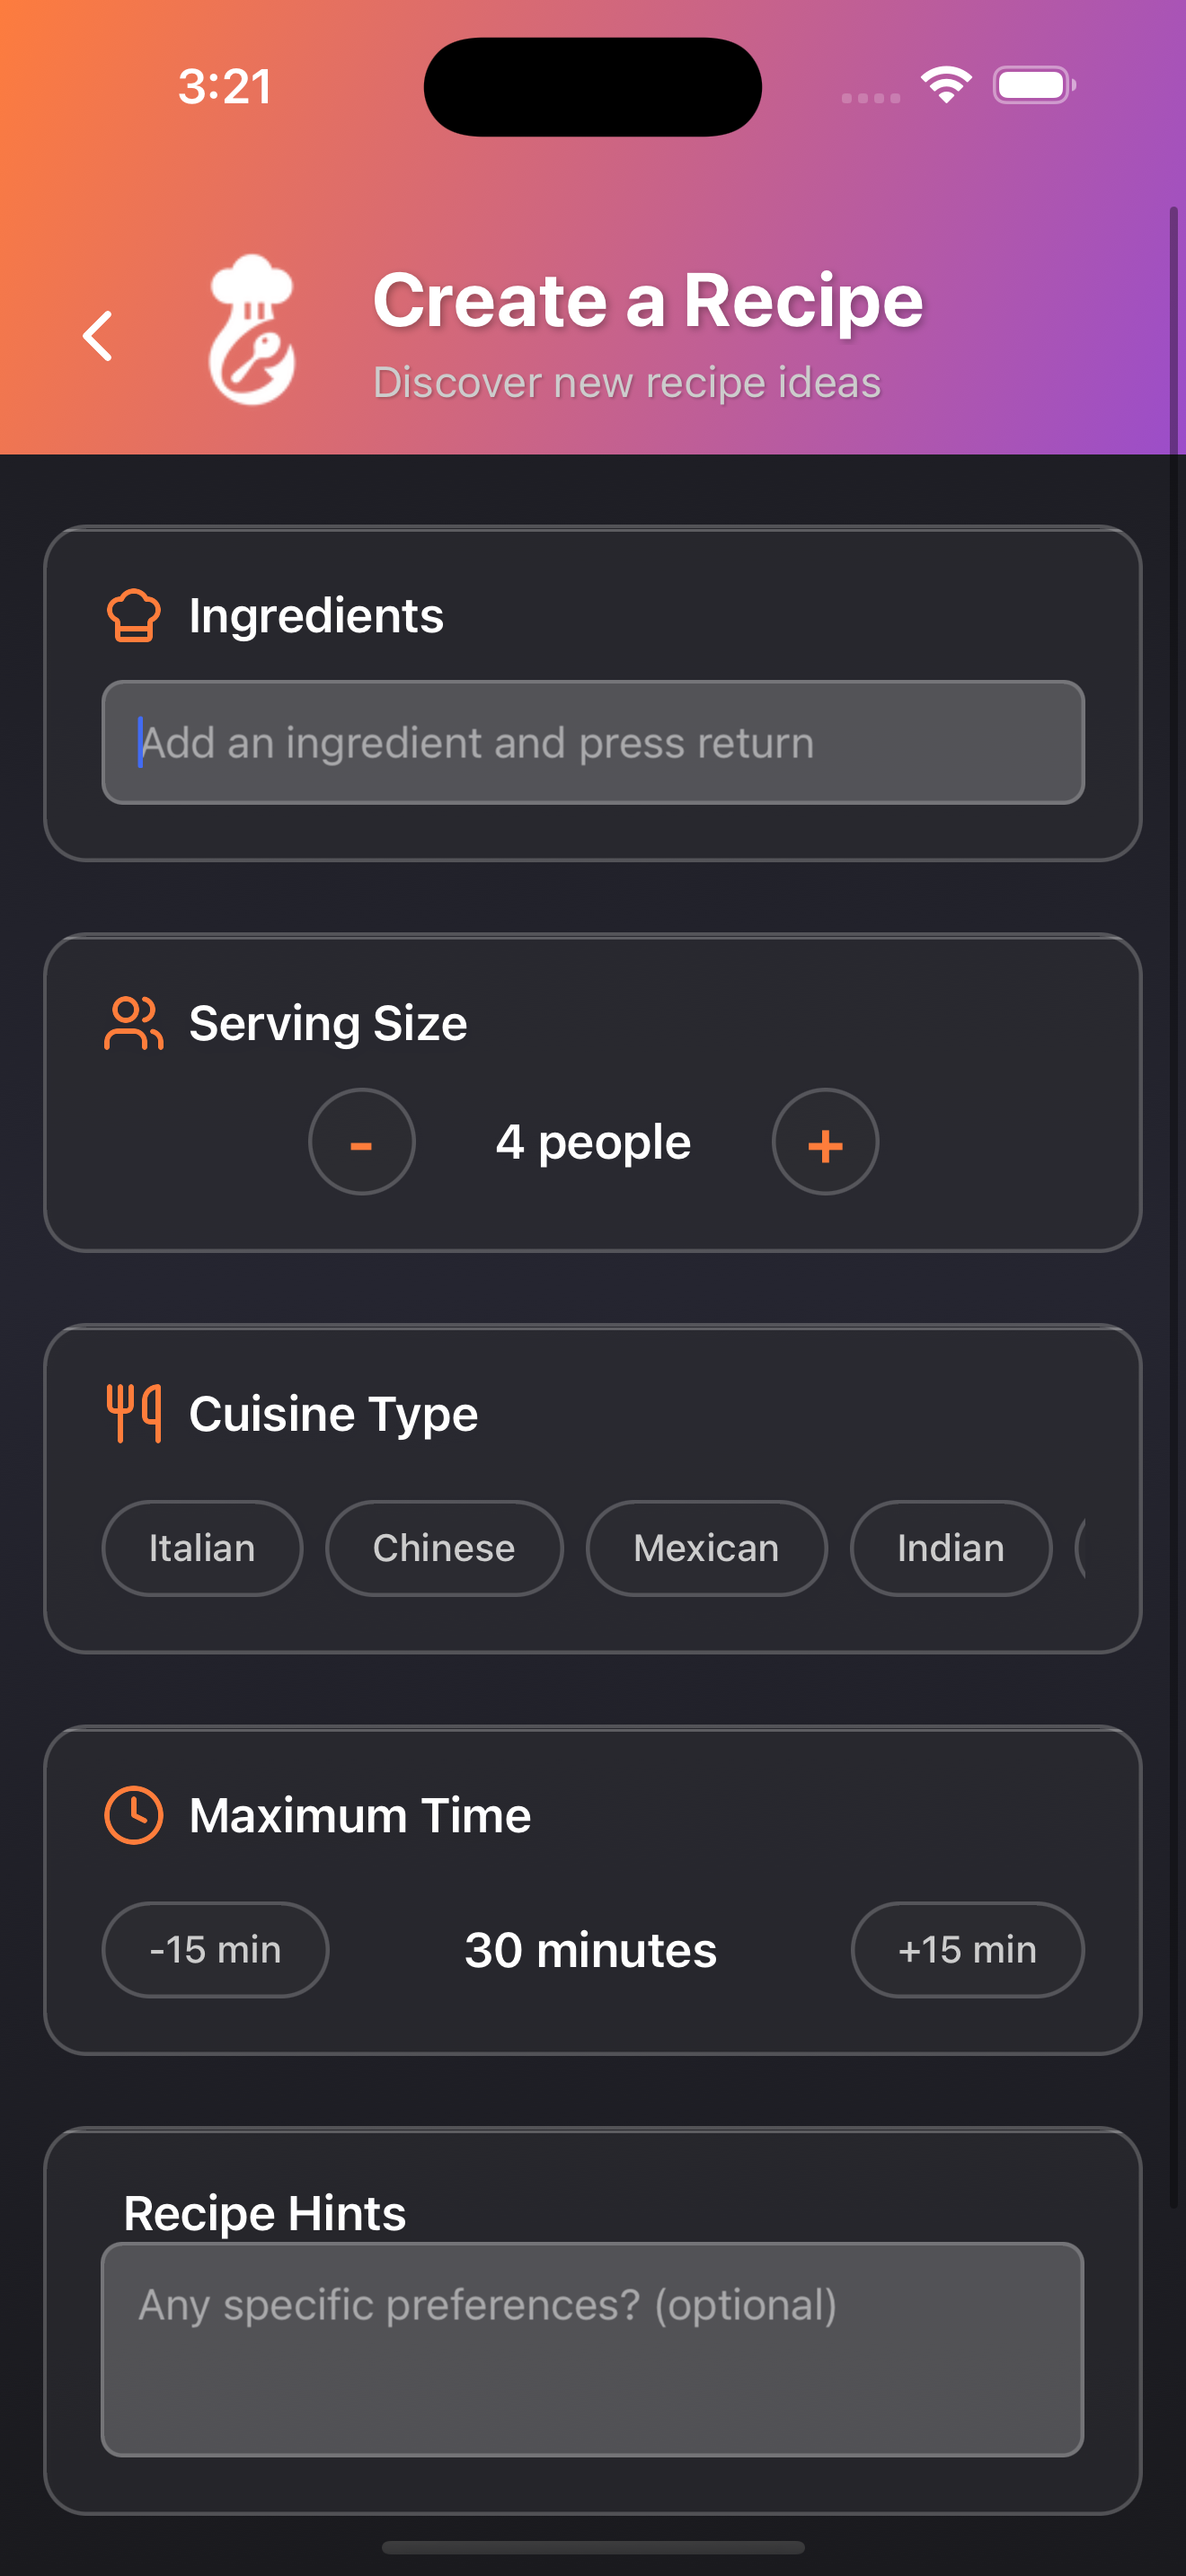Reduce time with -15 min button
The image size is (1186, 2576).
(x=215, y=1949)
